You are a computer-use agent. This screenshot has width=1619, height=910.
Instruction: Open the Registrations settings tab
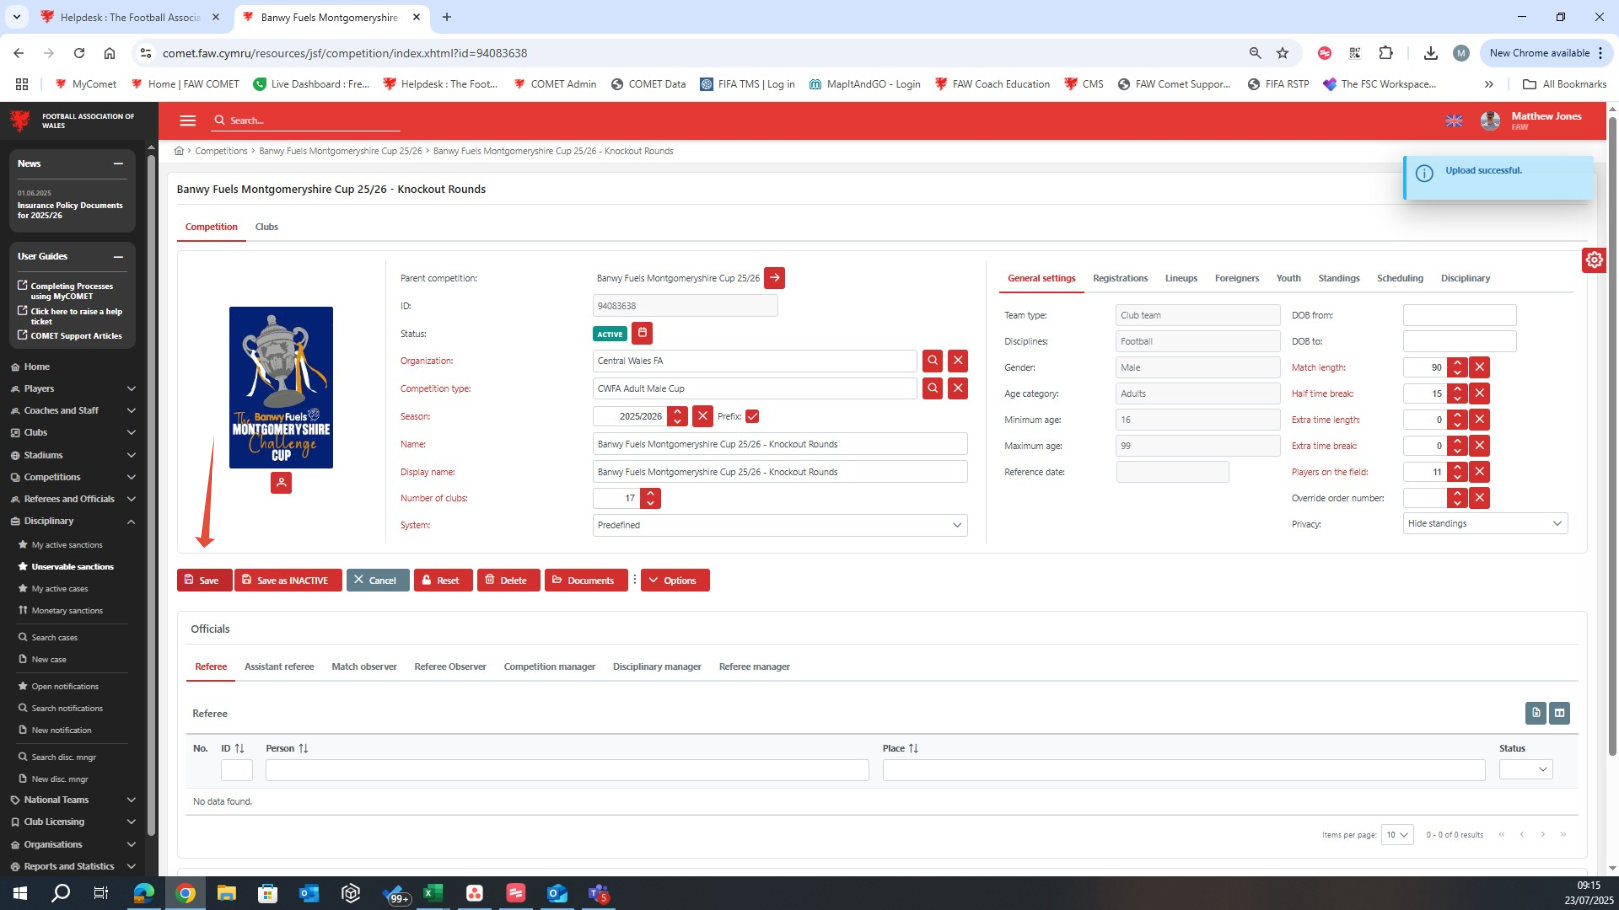pos(1120,278)
